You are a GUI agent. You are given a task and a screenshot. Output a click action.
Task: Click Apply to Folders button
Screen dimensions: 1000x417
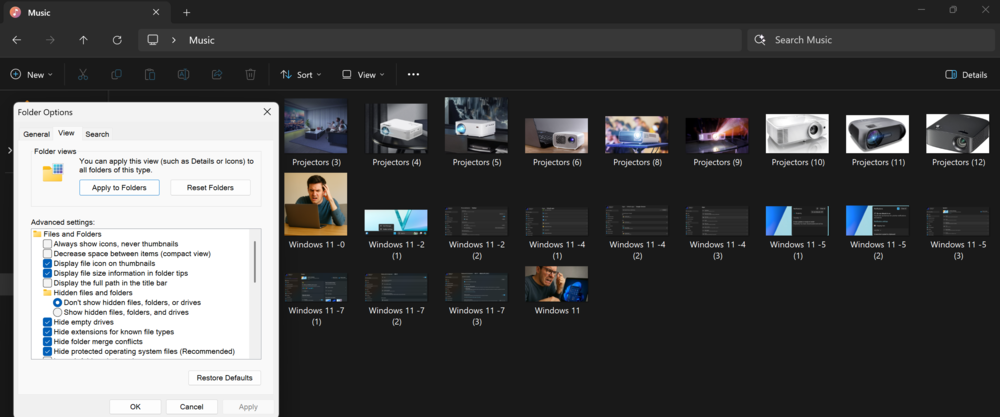[x=119, y=187]
